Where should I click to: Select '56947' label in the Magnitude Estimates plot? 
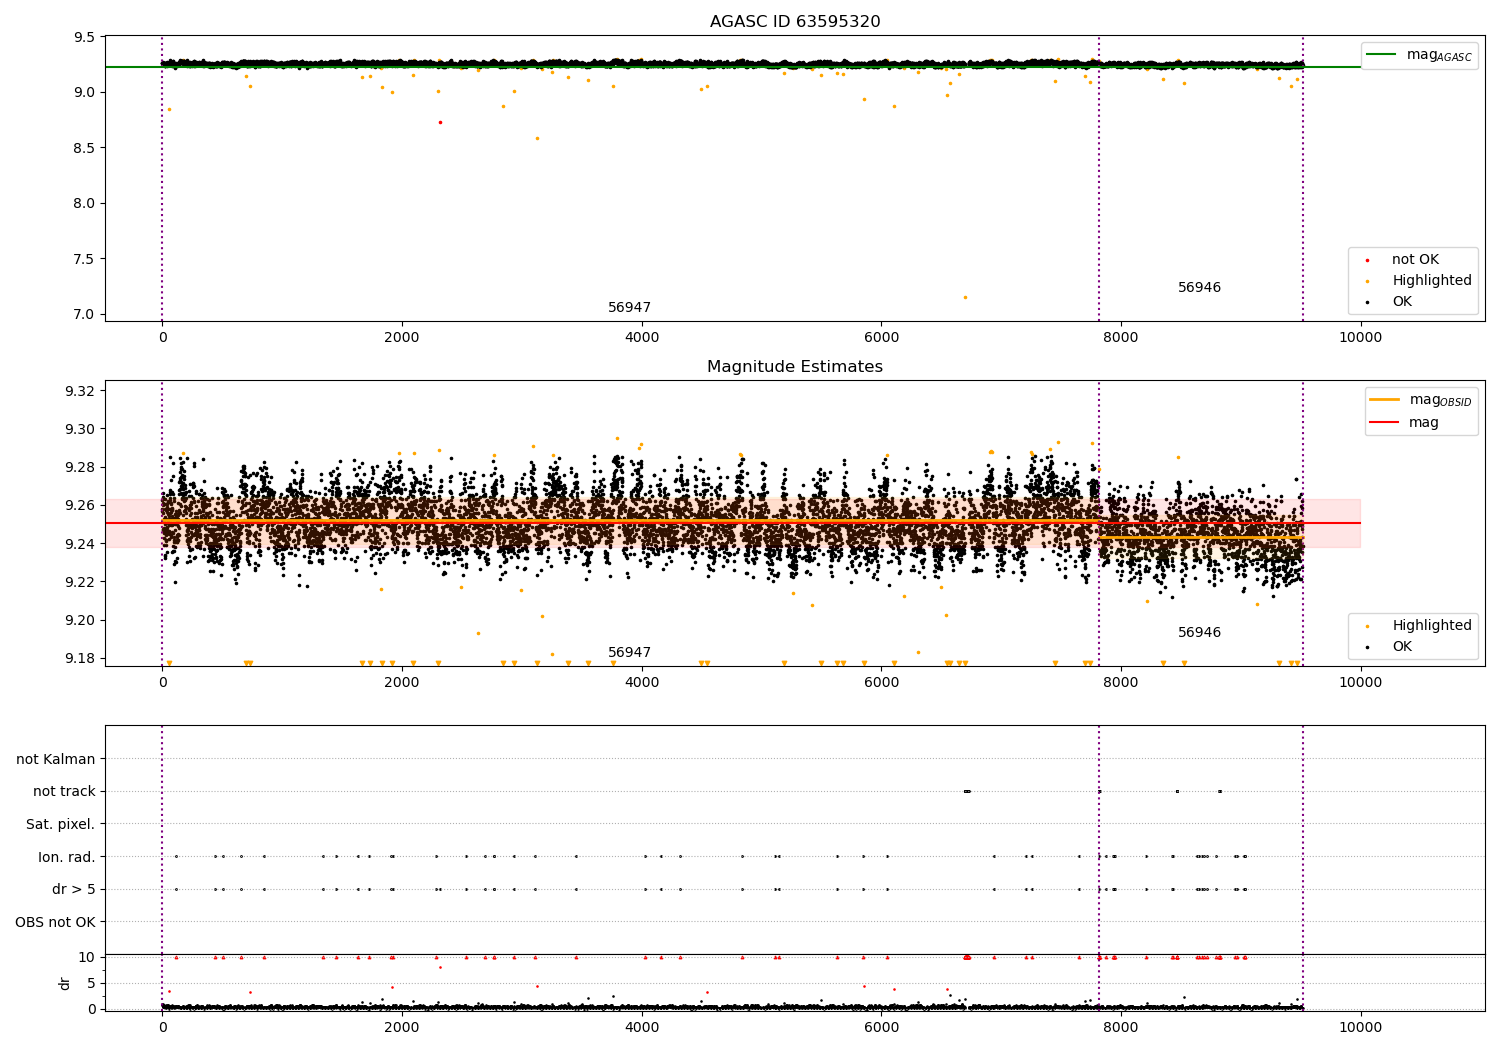(x=630, y=653)
